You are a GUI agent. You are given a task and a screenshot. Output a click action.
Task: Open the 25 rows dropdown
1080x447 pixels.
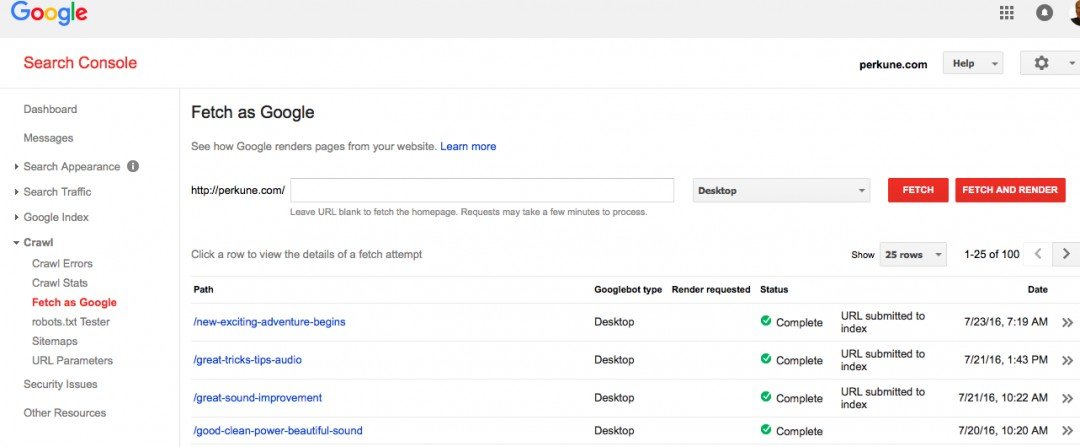(x=913, y=254)
